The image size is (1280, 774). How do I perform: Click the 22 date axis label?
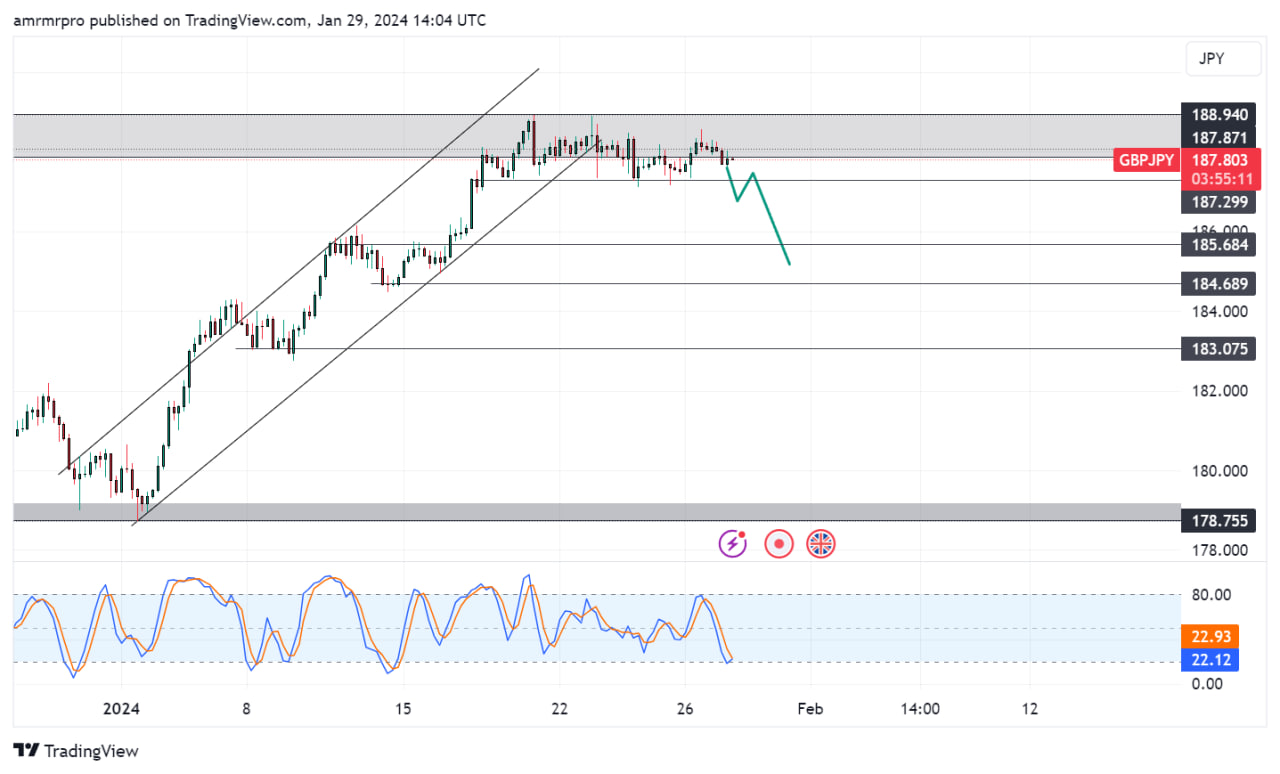pyautogui.click(x=559, y=709)
